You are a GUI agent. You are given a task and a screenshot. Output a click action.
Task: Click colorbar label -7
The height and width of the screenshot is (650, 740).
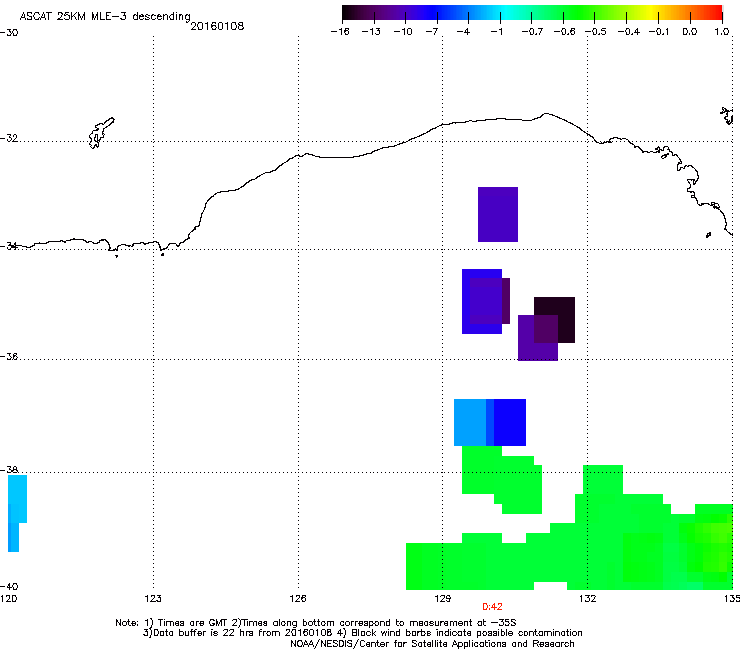[x=432, y=32]
